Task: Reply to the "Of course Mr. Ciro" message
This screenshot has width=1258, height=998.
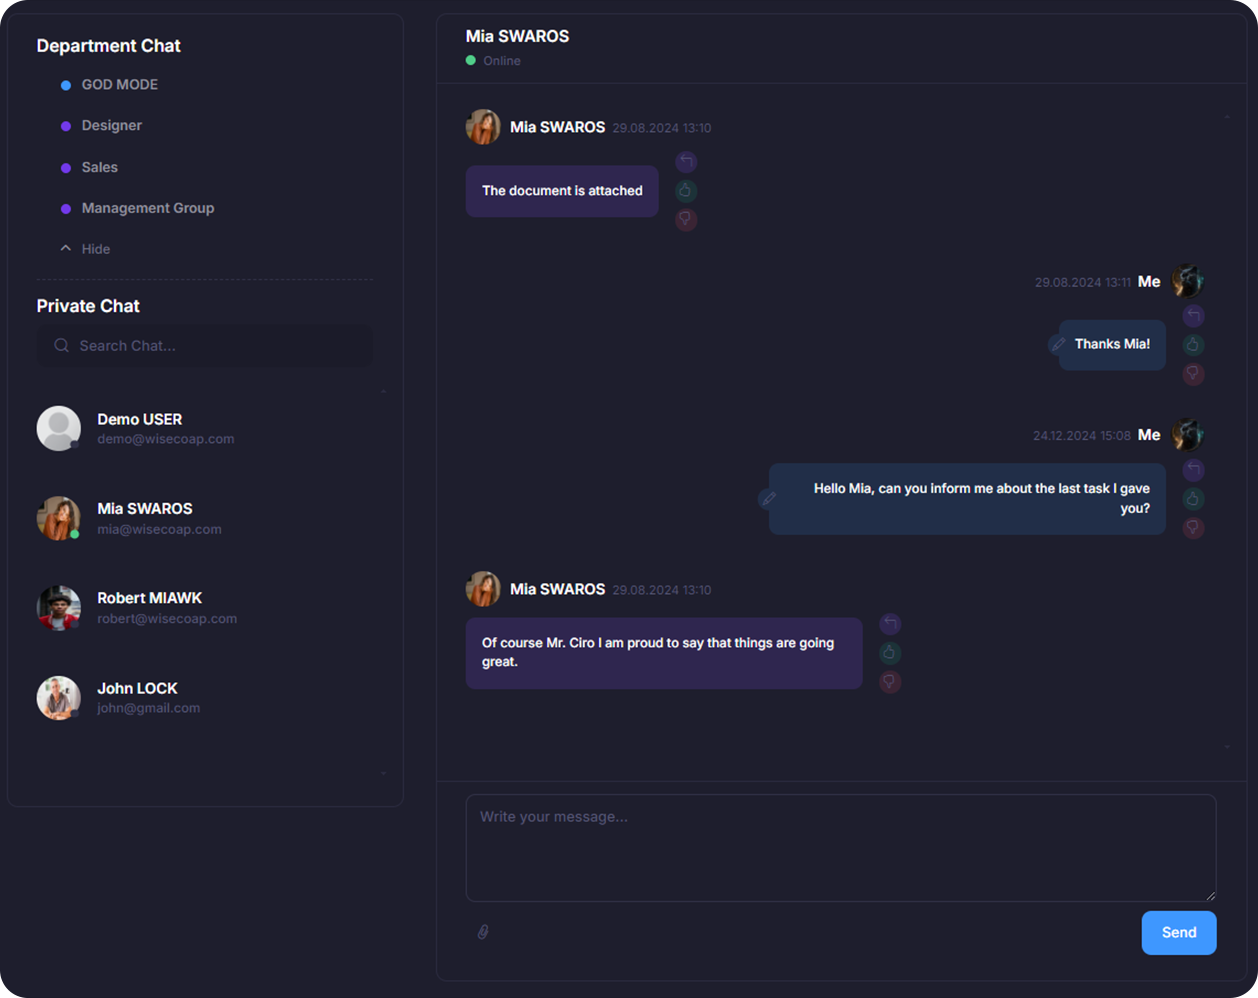Action: coord(890,624)
